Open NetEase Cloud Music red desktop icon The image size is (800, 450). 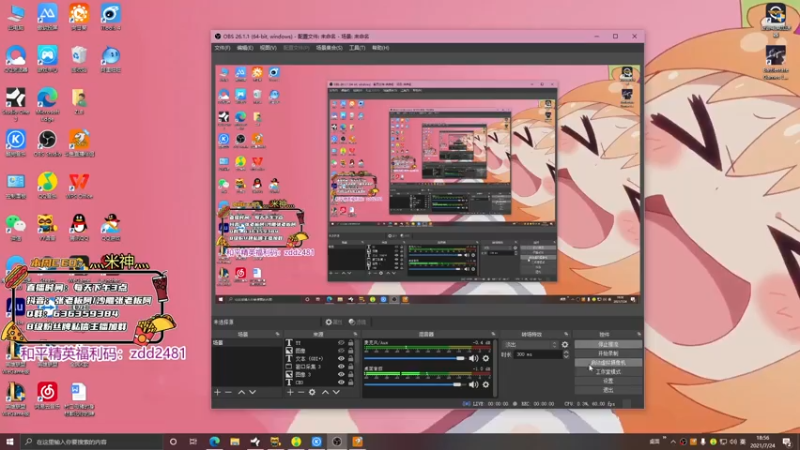coord(47,396)
